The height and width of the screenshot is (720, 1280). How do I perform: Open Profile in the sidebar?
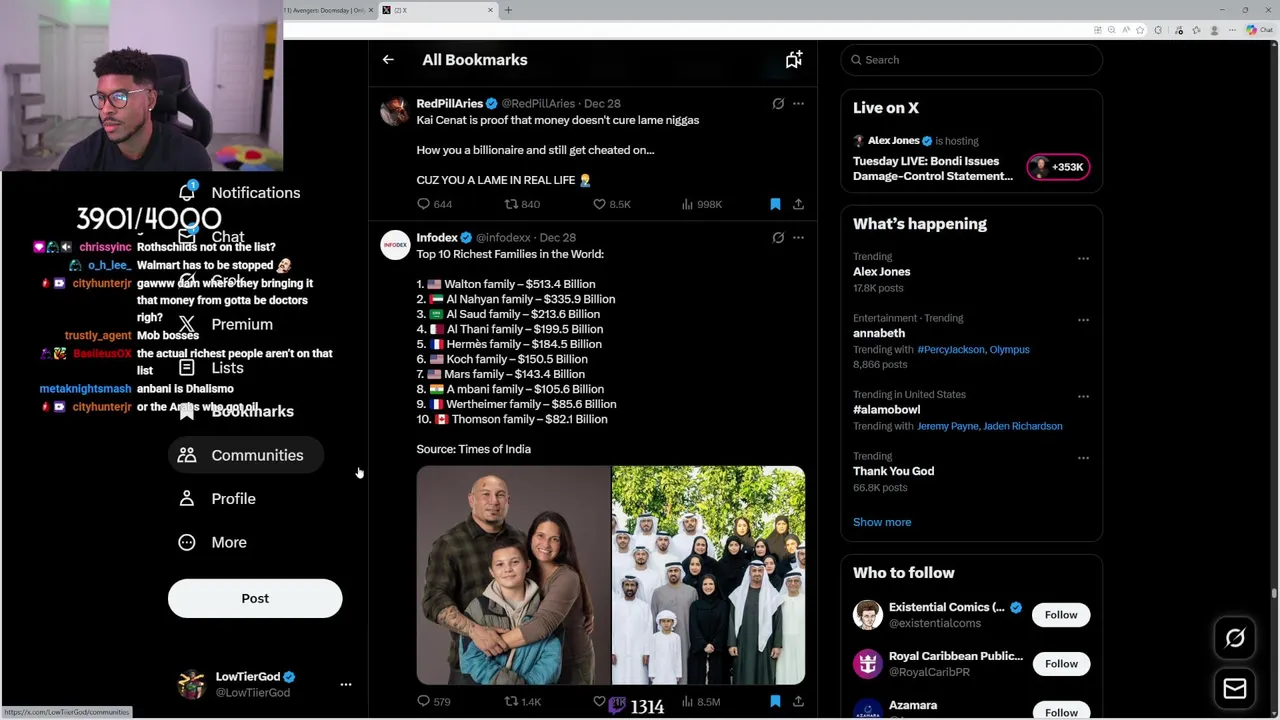coord(216,499)
